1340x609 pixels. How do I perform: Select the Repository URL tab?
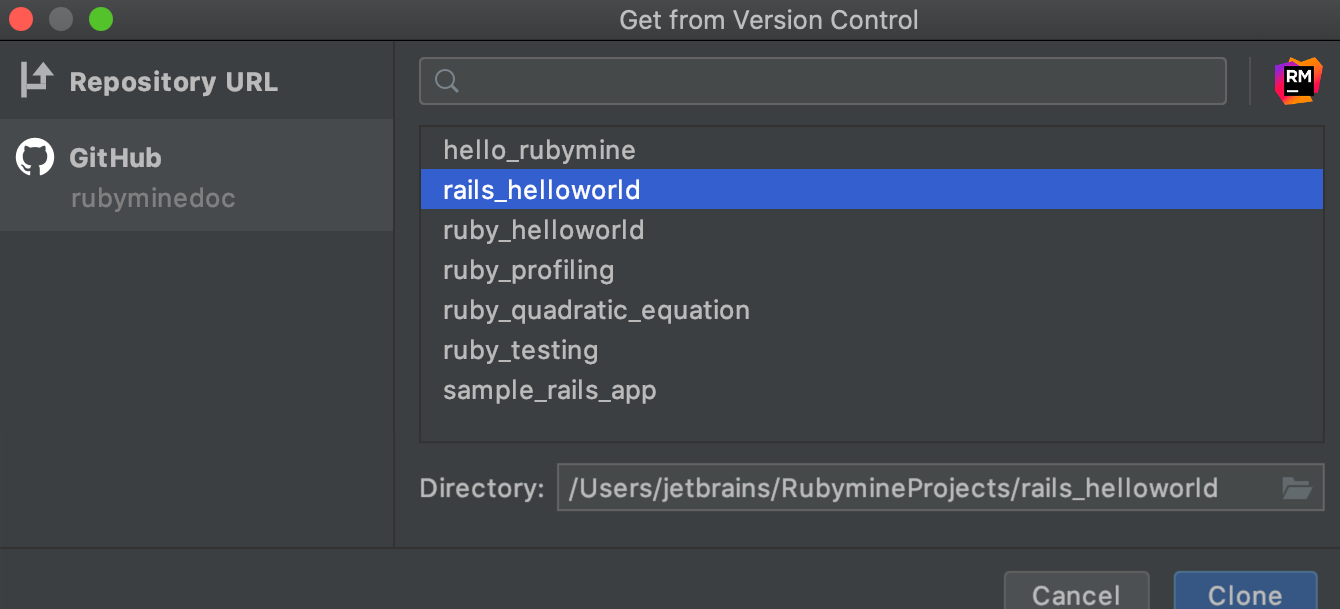coord(173,82)
